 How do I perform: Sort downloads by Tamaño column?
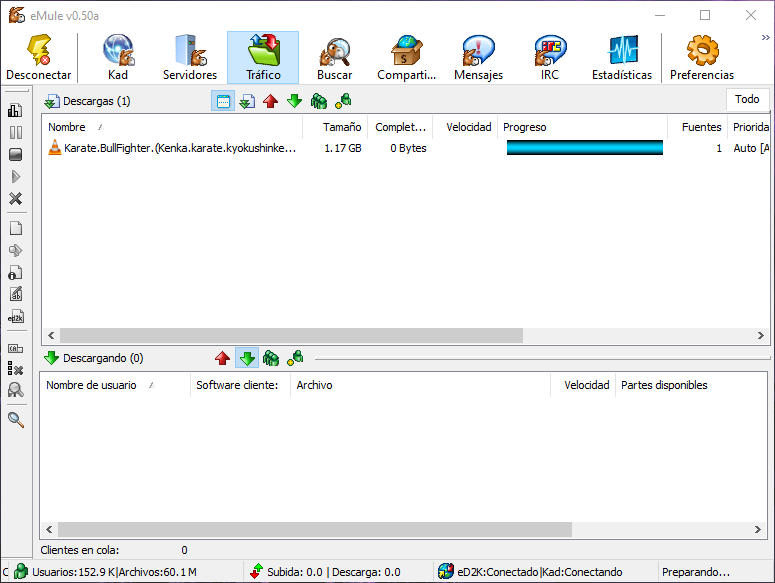click(x=335, y=127)
